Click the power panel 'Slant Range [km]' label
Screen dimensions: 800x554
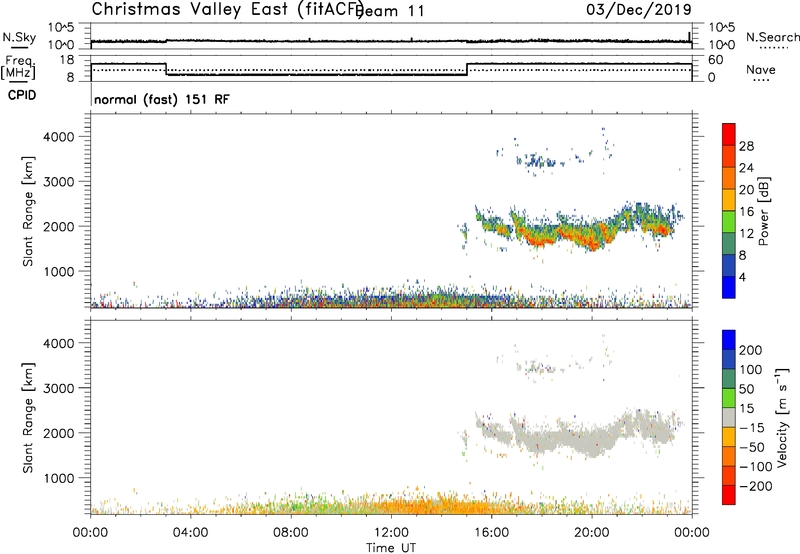coord(28,211)
